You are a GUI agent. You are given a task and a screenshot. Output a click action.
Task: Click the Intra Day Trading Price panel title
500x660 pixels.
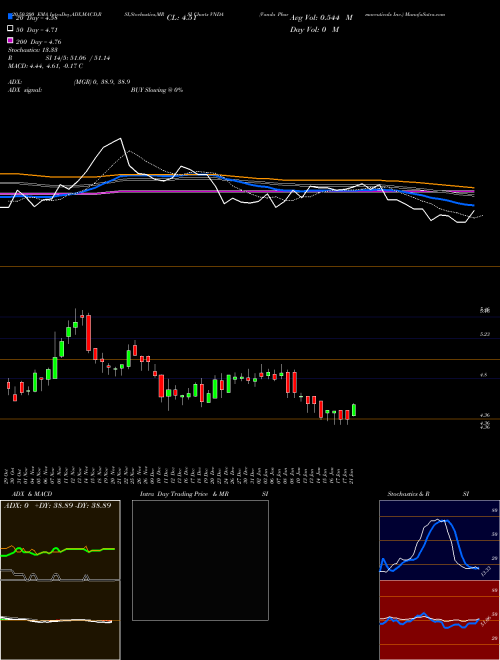coord(204,494)
